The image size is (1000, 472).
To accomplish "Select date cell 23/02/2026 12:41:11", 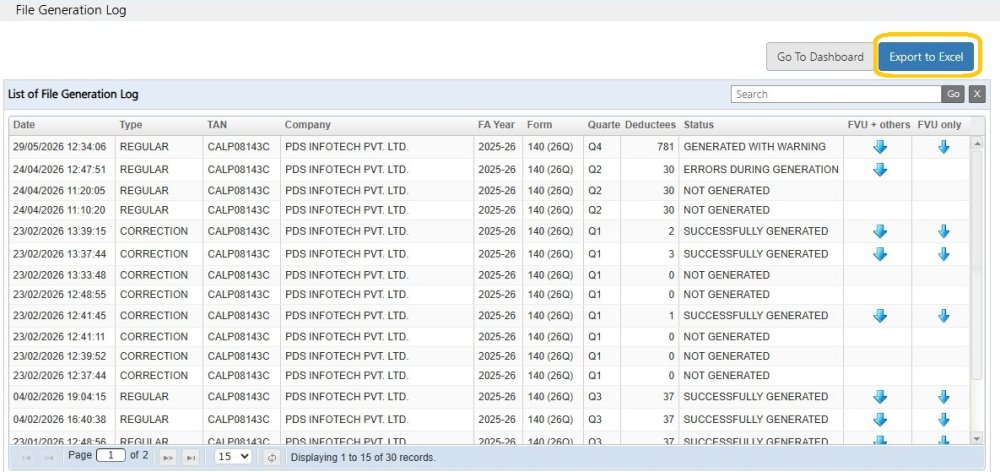I will (59, 336).
